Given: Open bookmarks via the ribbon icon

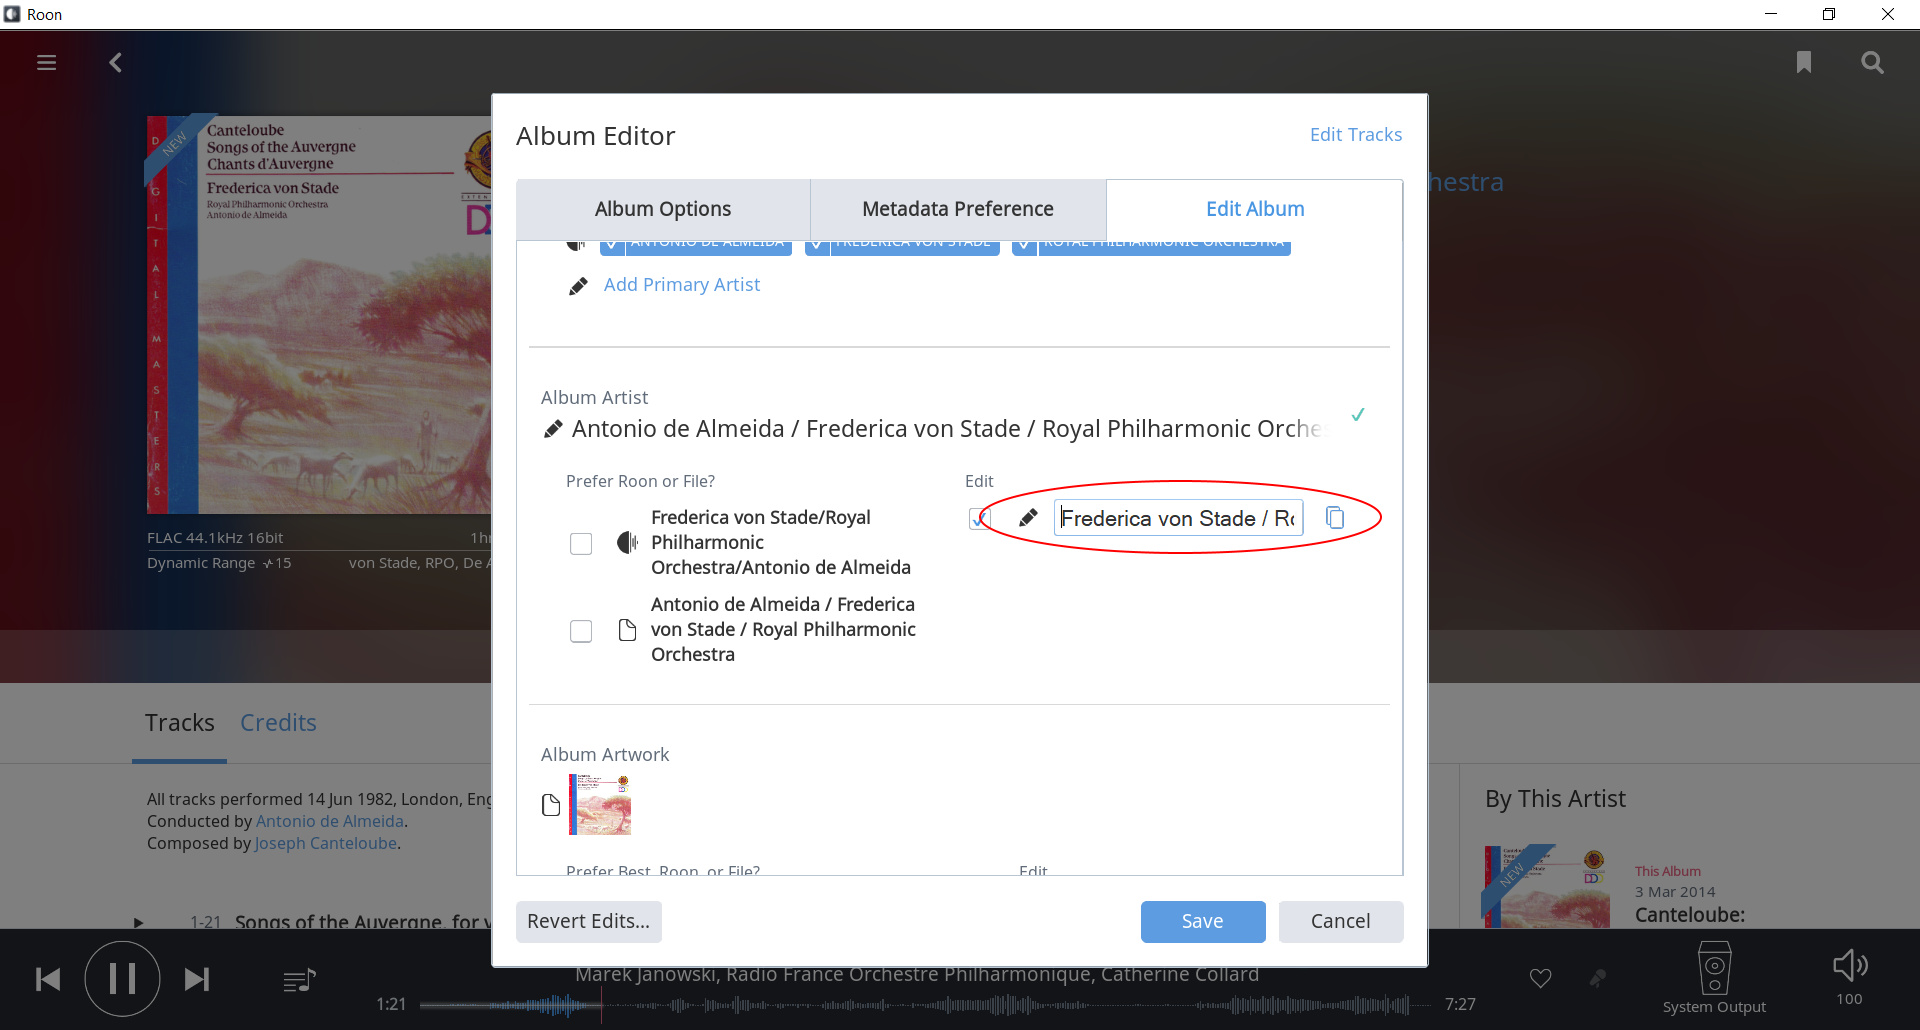Looking at the screenshot, I should point(1804,63).
